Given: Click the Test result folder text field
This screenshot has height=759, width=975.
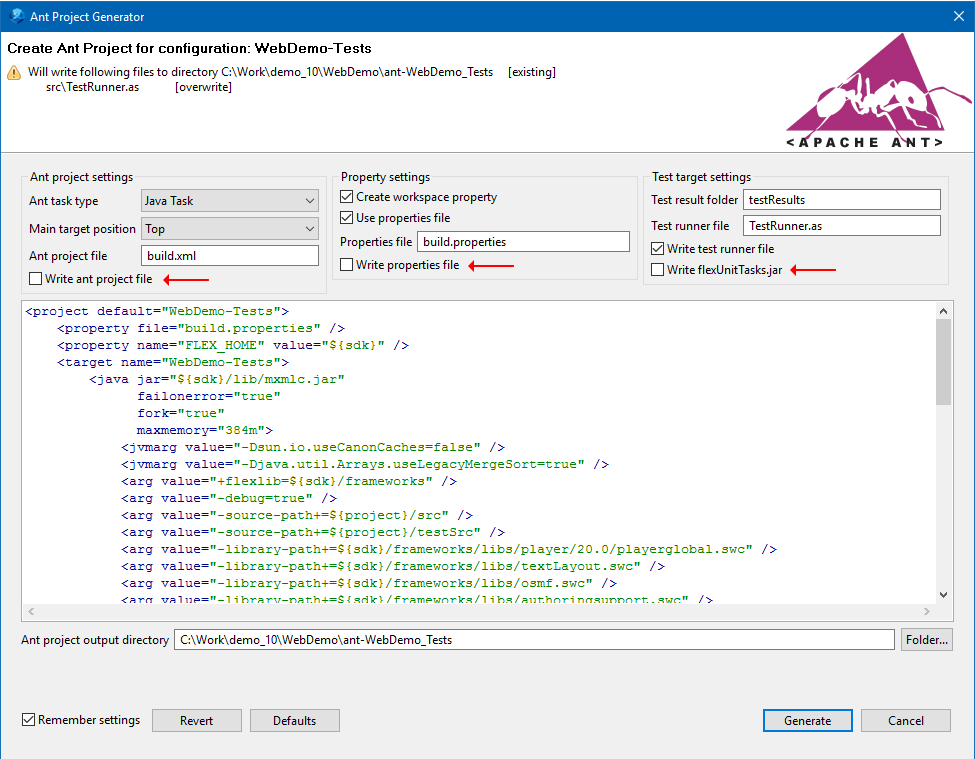Looking at the screenshot, I should [841, 199].
